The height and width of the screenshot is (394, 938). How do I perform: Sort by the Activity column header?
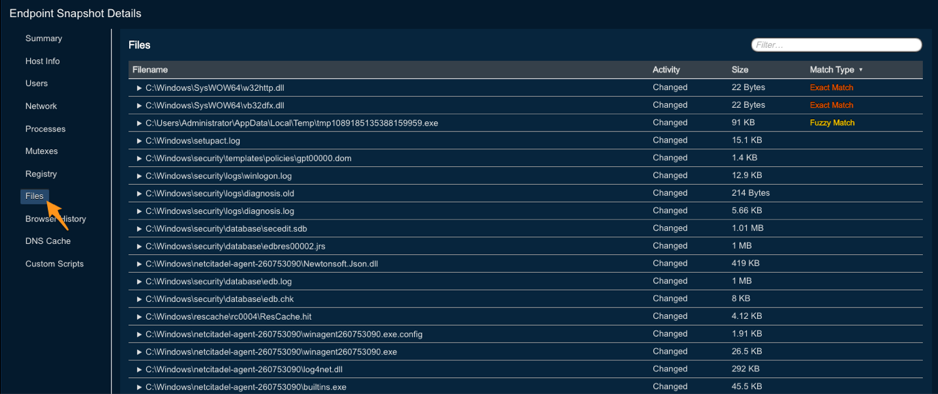click(666, 70)
